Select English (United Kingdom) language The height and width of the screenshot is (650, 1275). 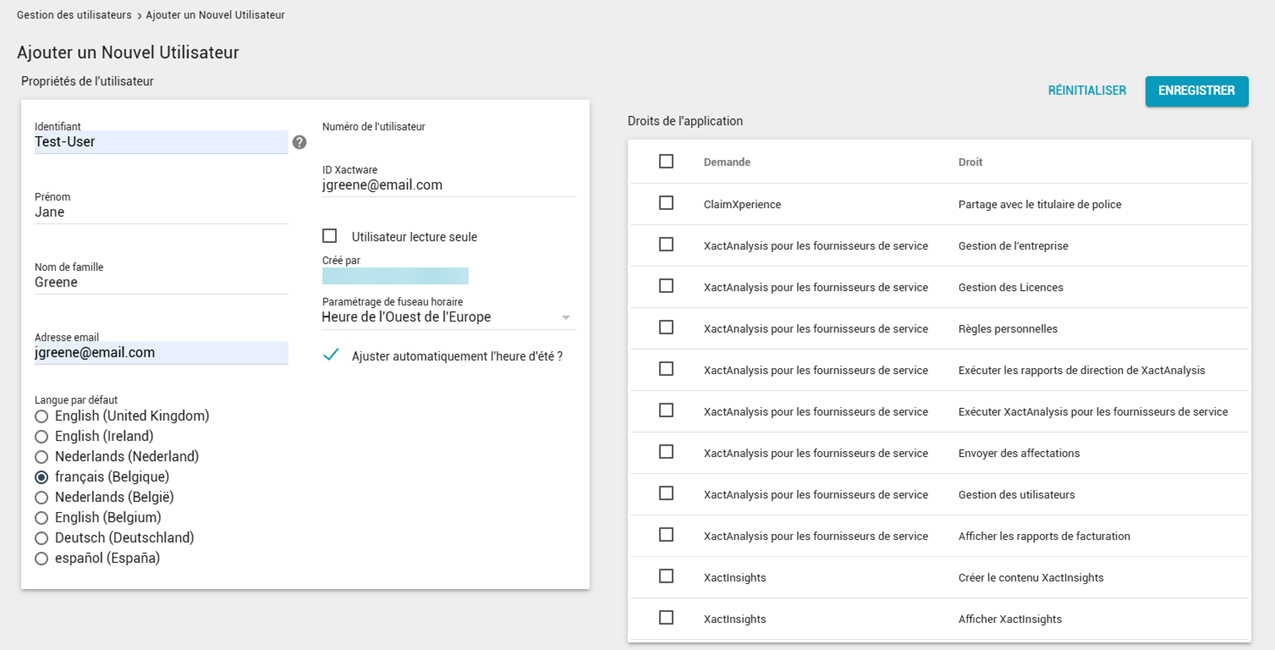[41, 416]
